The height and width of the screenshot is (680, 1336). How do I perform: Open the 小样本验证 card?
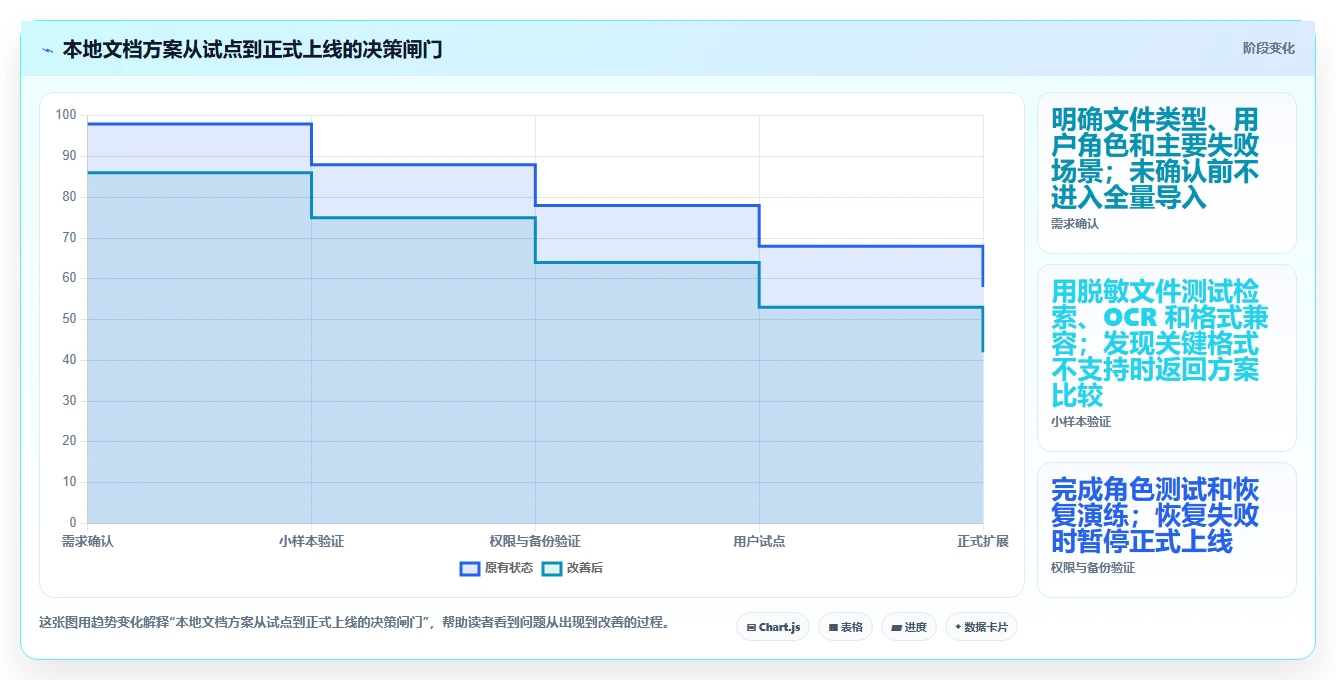pos(1167,358)
